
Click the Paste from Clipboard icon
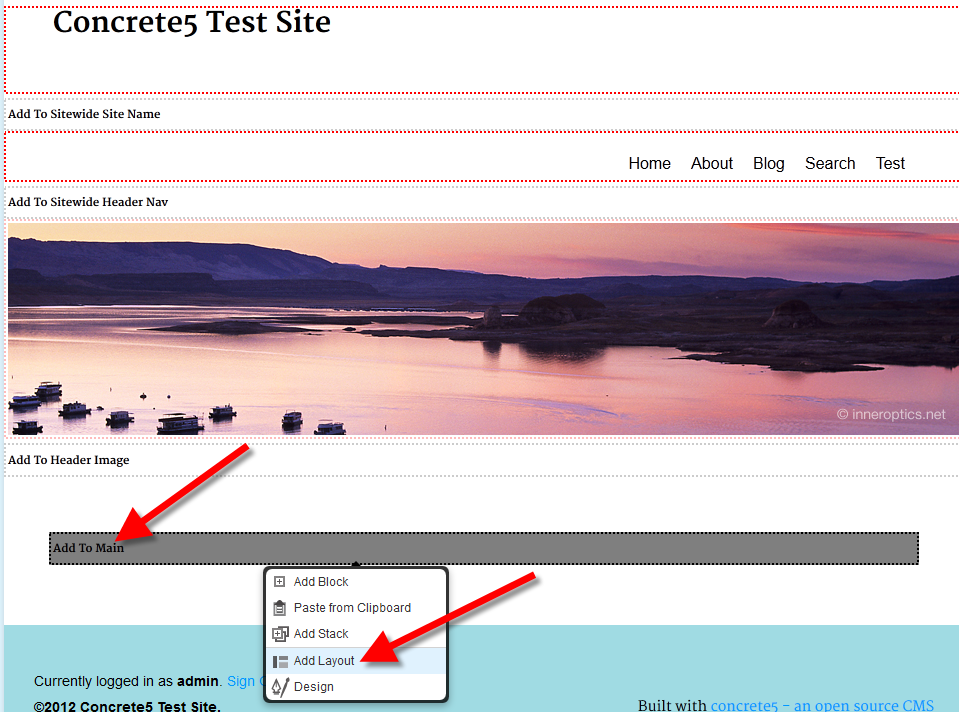coord(280,608)
